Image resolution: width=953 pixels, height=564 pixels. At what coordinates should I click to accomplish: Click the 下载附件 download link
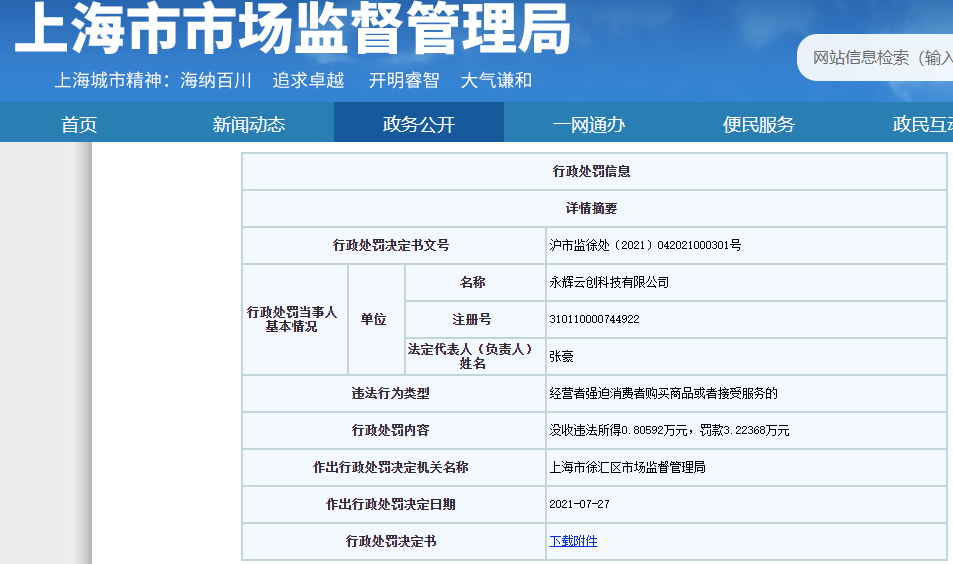coord(573,541)
